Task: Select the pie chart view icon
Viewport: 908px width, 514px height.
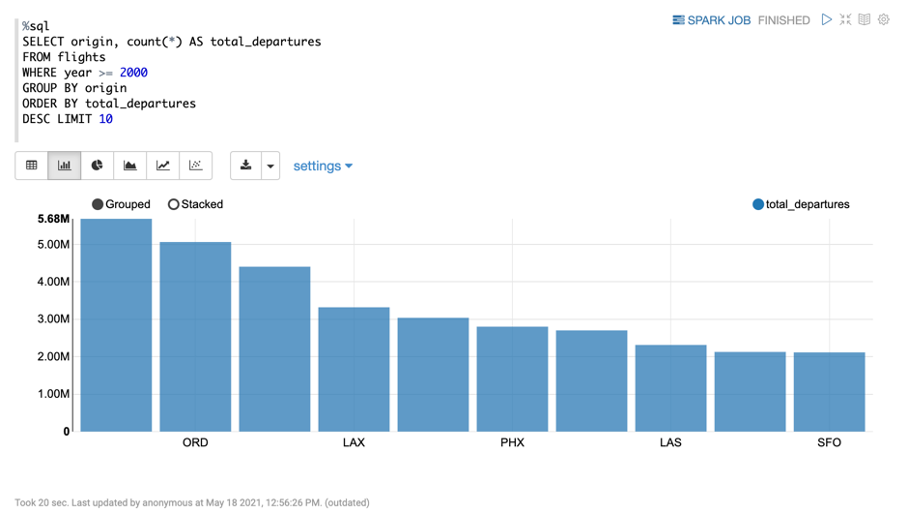Action: pos(97,166)
